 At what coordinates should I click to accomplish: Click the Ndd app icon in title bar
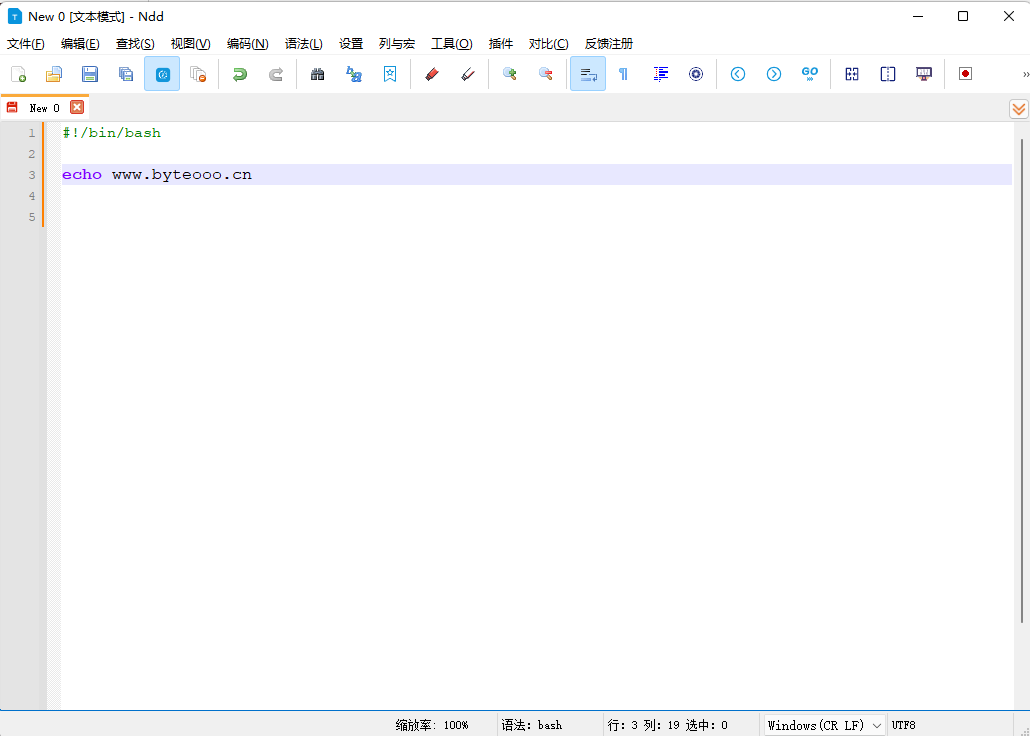tap(14, 16)
